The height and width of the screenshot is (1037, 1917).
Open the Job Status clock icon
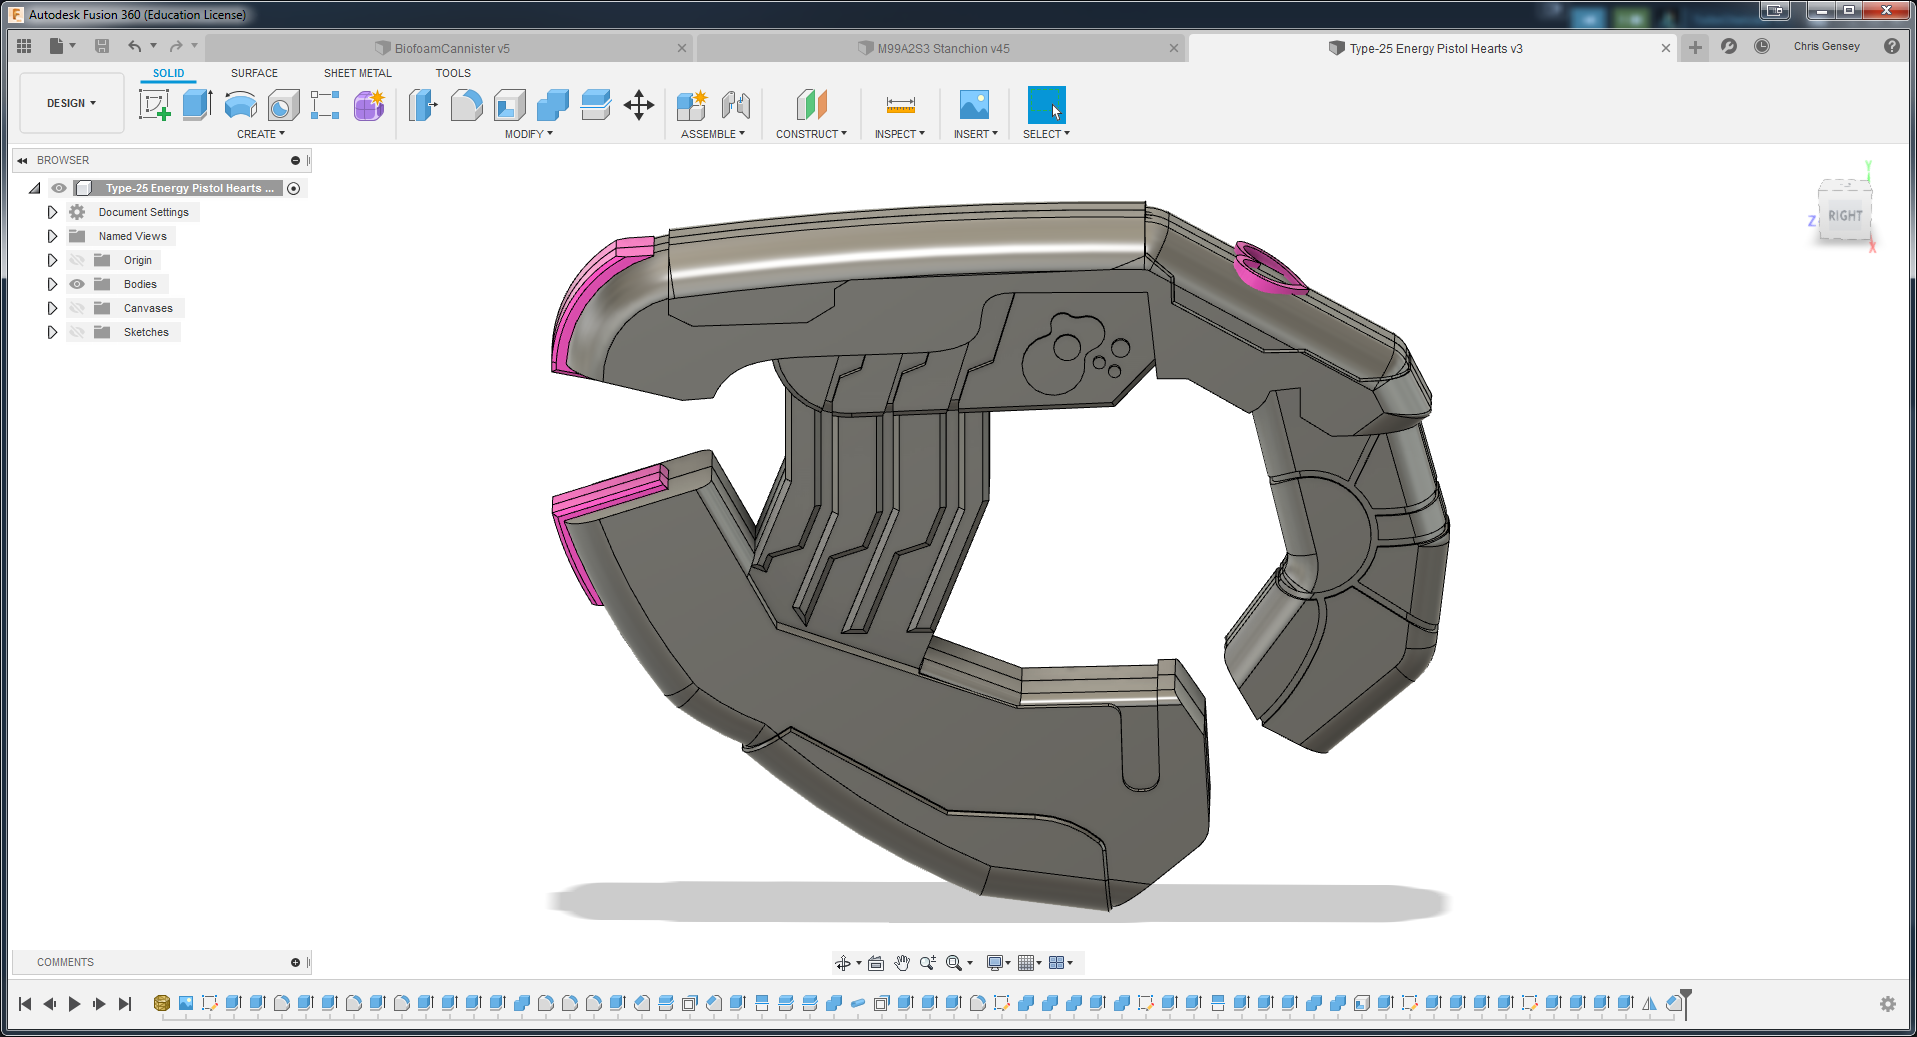1762,46
